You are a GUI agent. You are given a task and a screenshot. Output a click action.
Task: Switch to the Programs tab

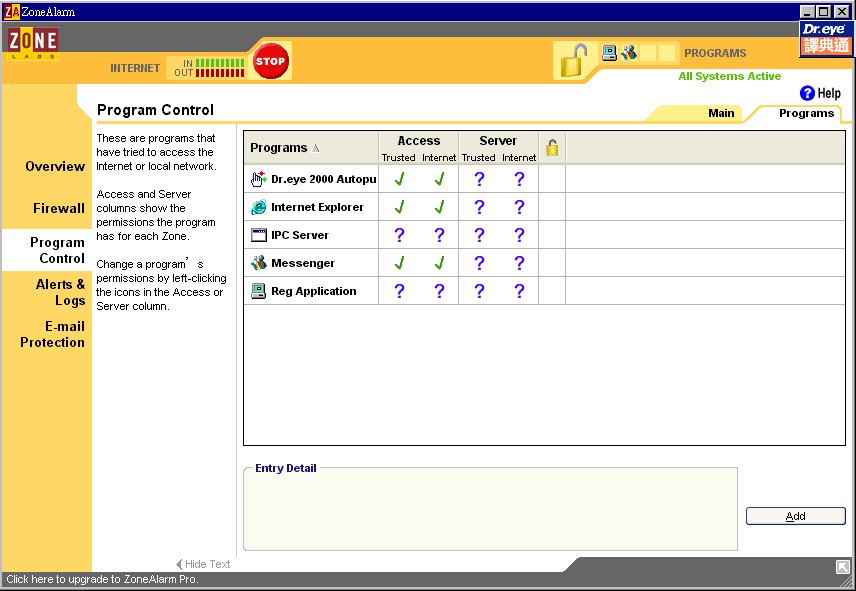tap(806, 113)
